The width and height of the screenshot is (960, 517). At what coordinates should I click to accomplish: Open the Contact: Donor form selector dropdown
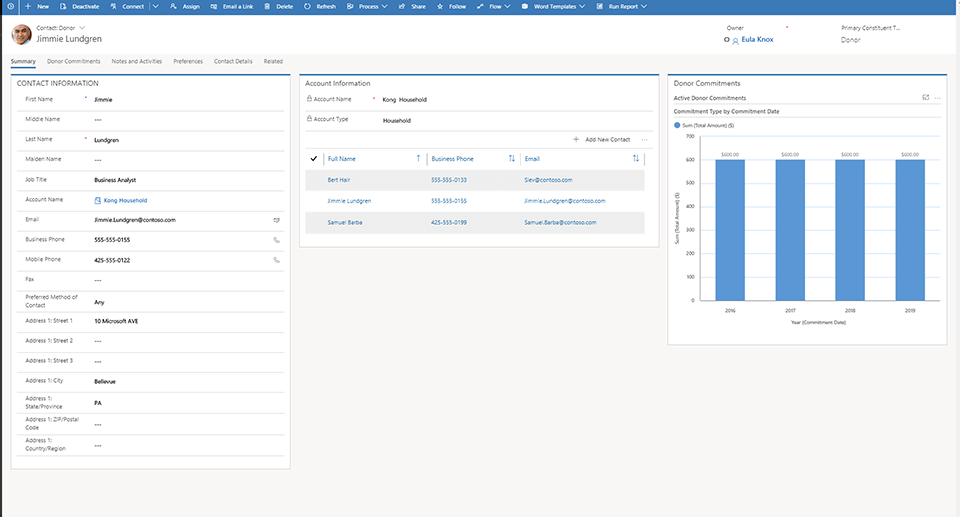(82, 28)
